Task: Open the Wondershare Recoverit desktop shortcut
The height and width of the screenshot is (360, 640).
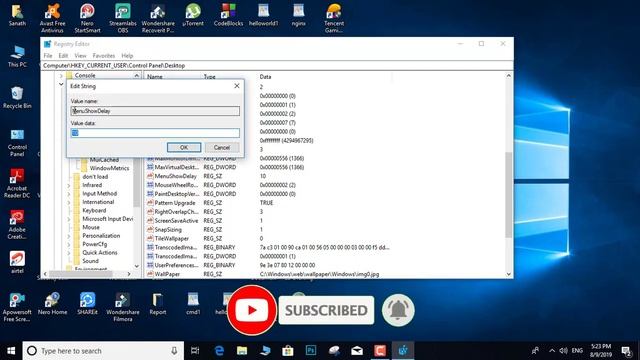Action: point(158,18)
